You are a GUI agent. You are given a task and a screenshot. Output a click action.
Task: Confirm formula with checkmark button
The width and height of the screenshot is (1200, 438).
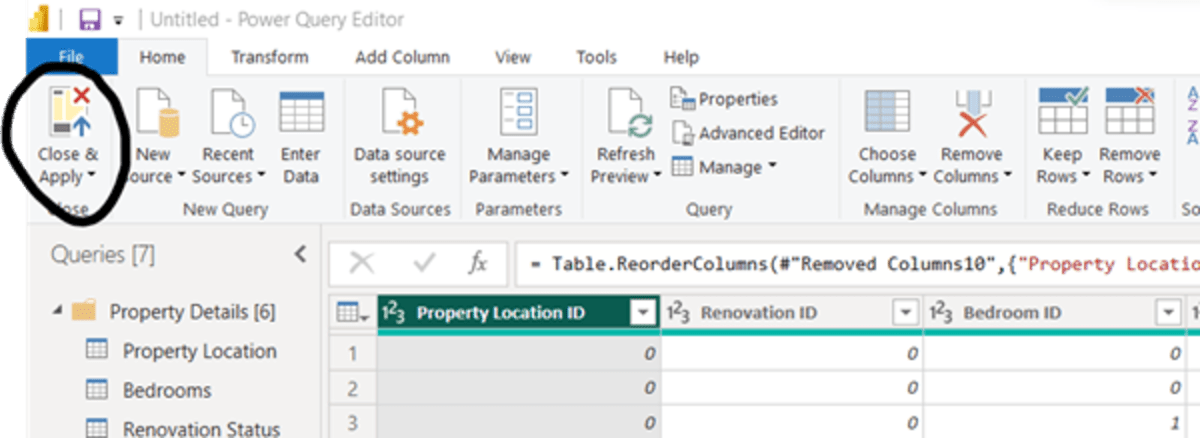pos(424,263)
